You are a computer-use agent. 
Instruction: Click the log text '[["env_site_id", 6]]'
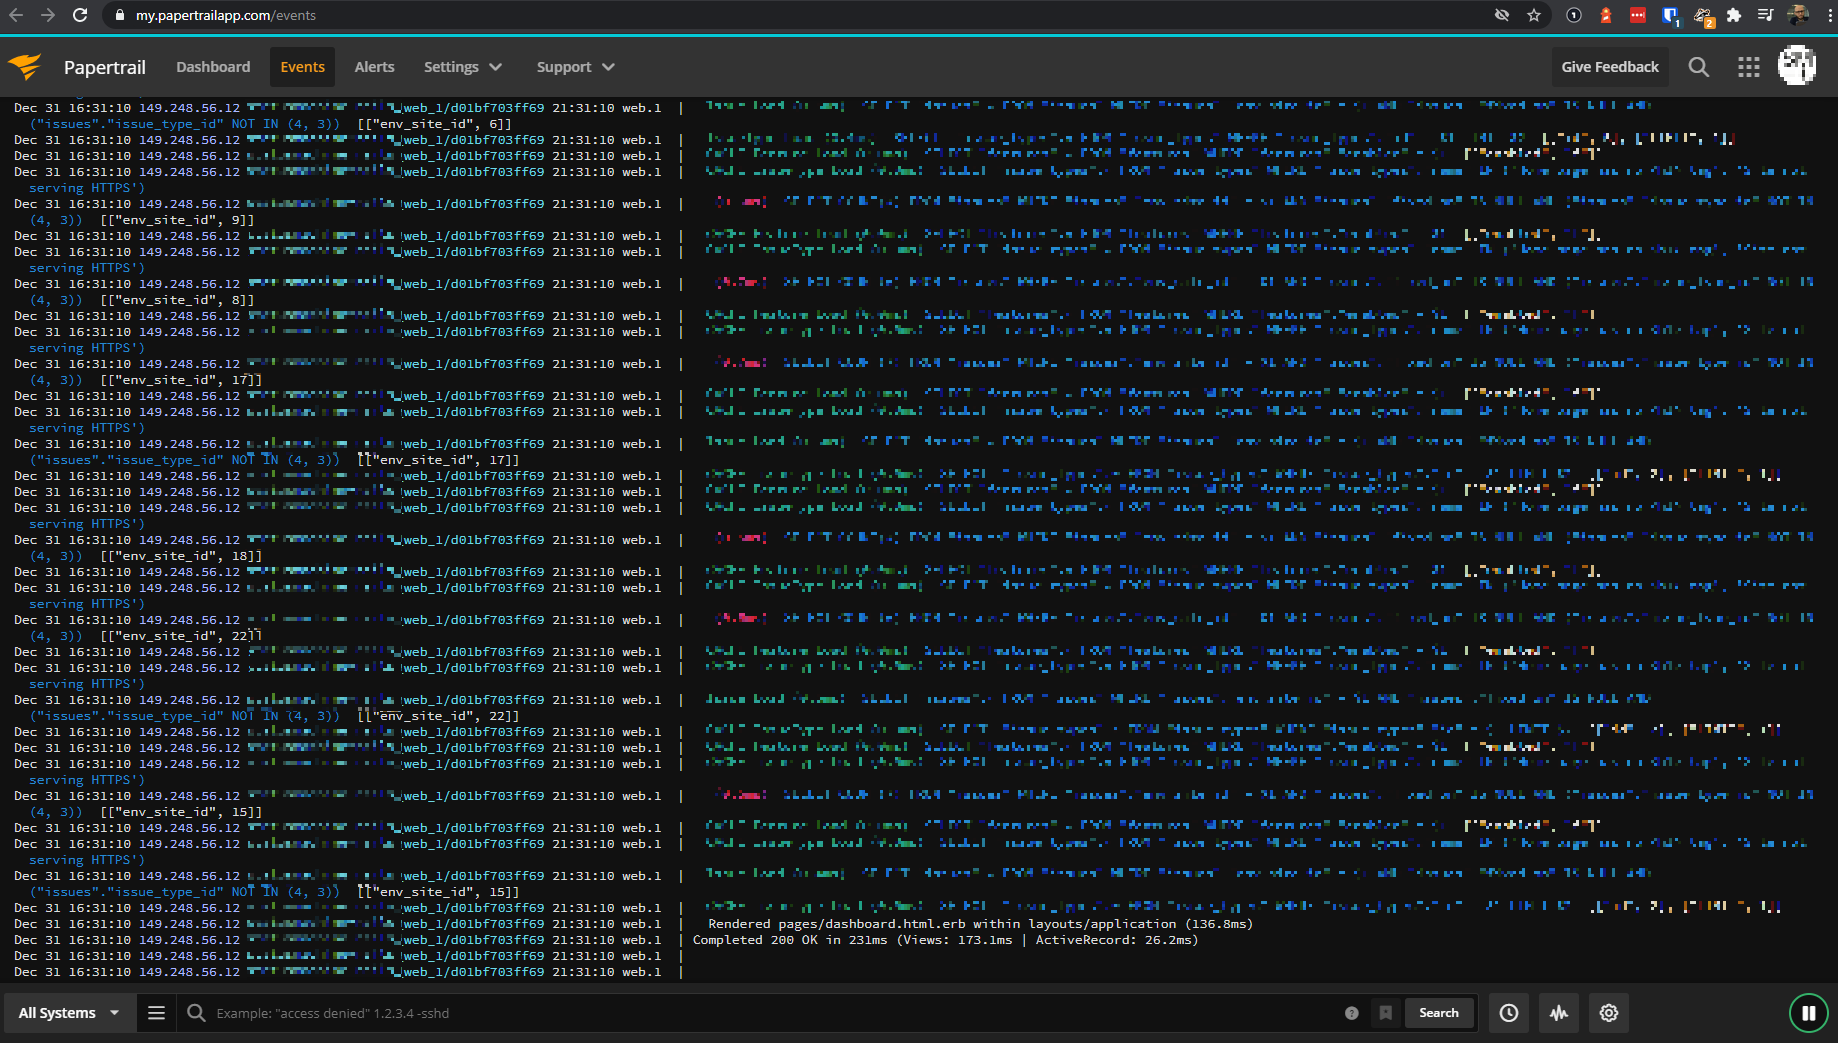(x=435, y=124)
